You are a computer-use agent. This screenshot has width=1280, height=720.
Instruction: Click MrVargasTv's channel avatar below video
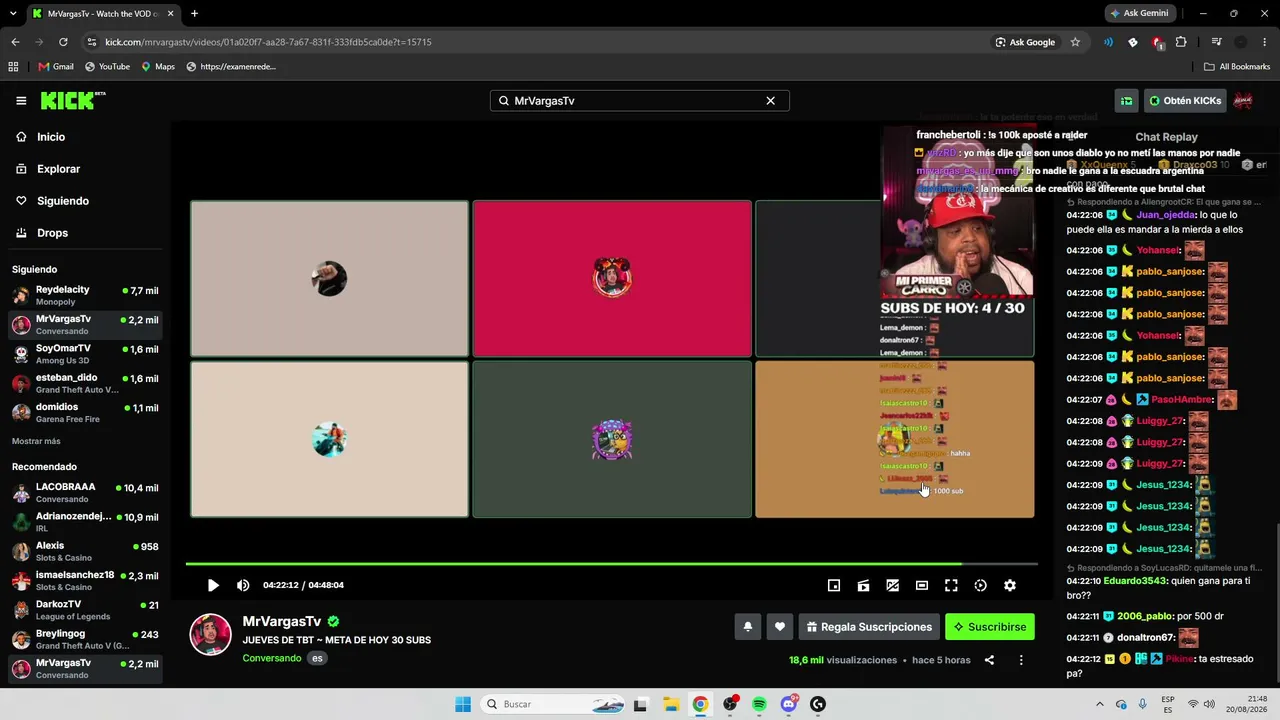211,635
